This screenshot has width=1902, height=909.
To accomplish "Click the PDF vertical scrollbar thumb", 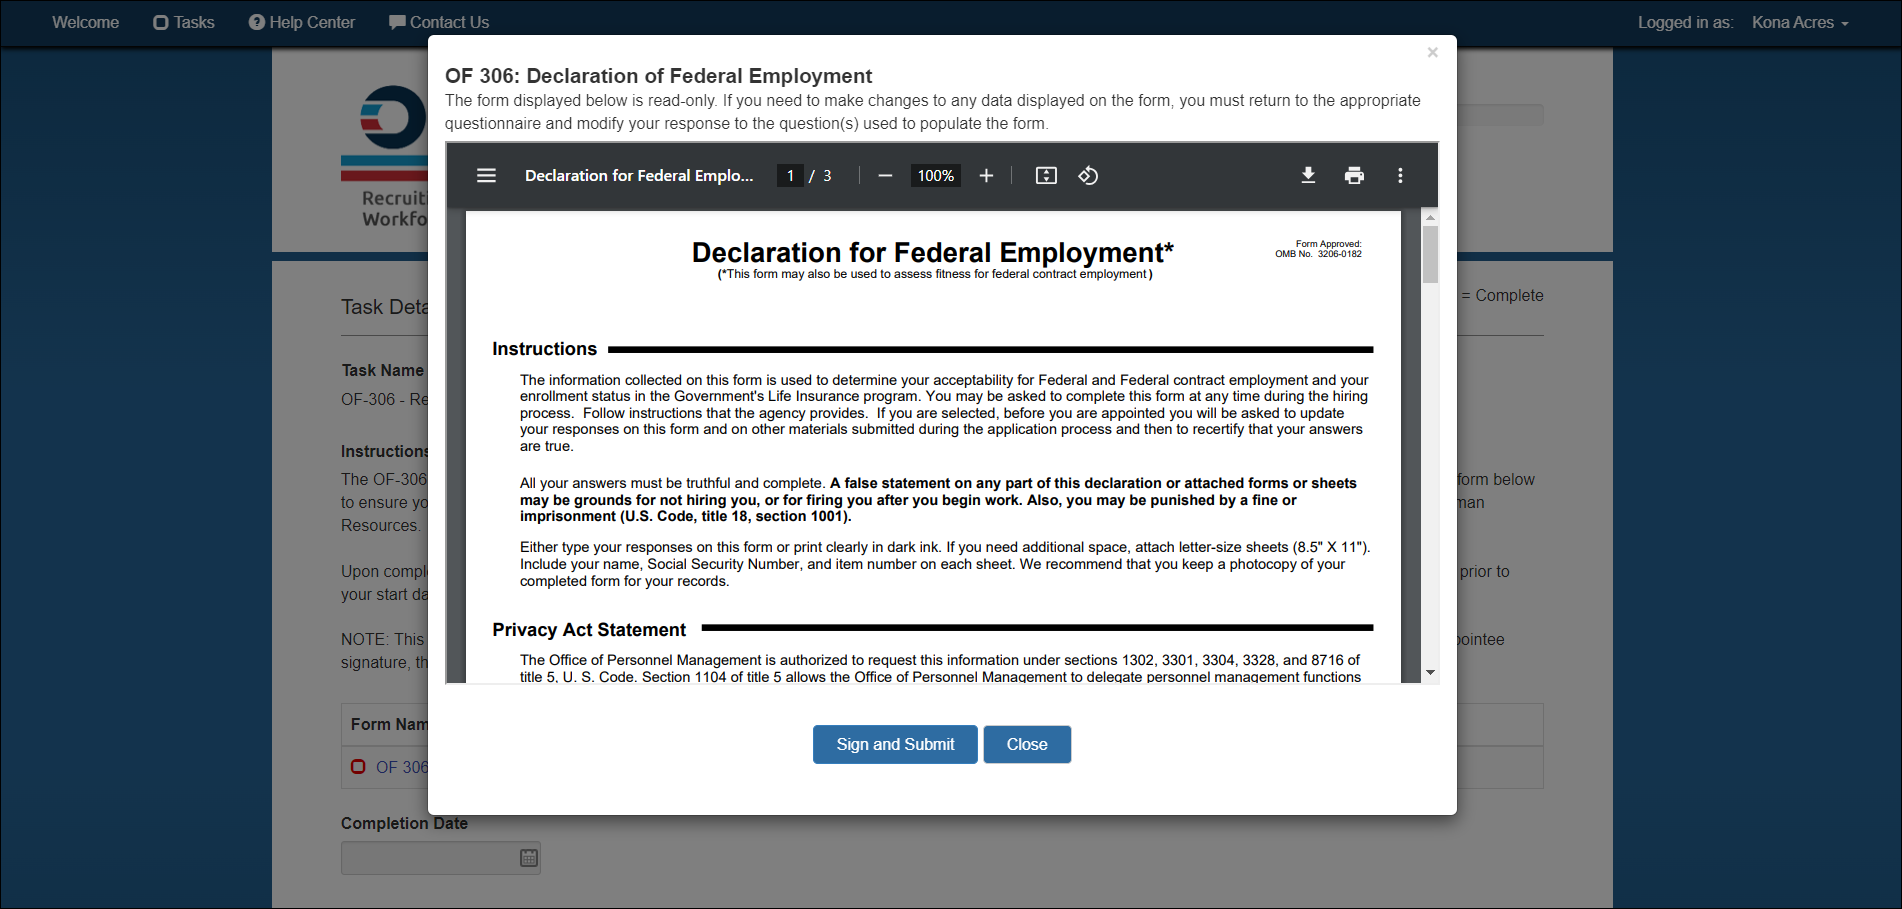I will pyautogui.click(x=1430, y=254).
